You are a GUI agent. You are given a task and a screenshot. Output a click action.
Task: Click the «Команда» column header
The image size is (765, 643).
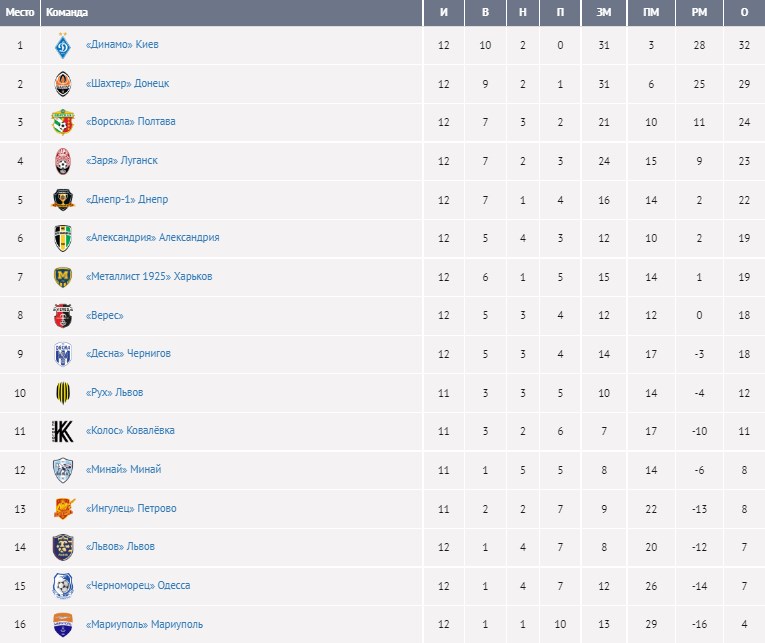point(66,13)
